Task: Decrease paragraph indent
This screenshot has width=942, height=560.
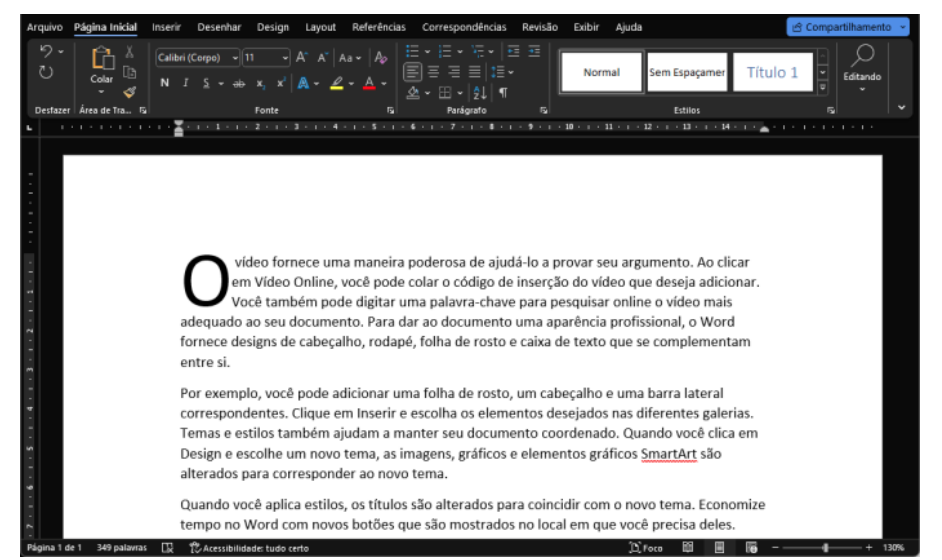Action: click(x=513, y=51)
